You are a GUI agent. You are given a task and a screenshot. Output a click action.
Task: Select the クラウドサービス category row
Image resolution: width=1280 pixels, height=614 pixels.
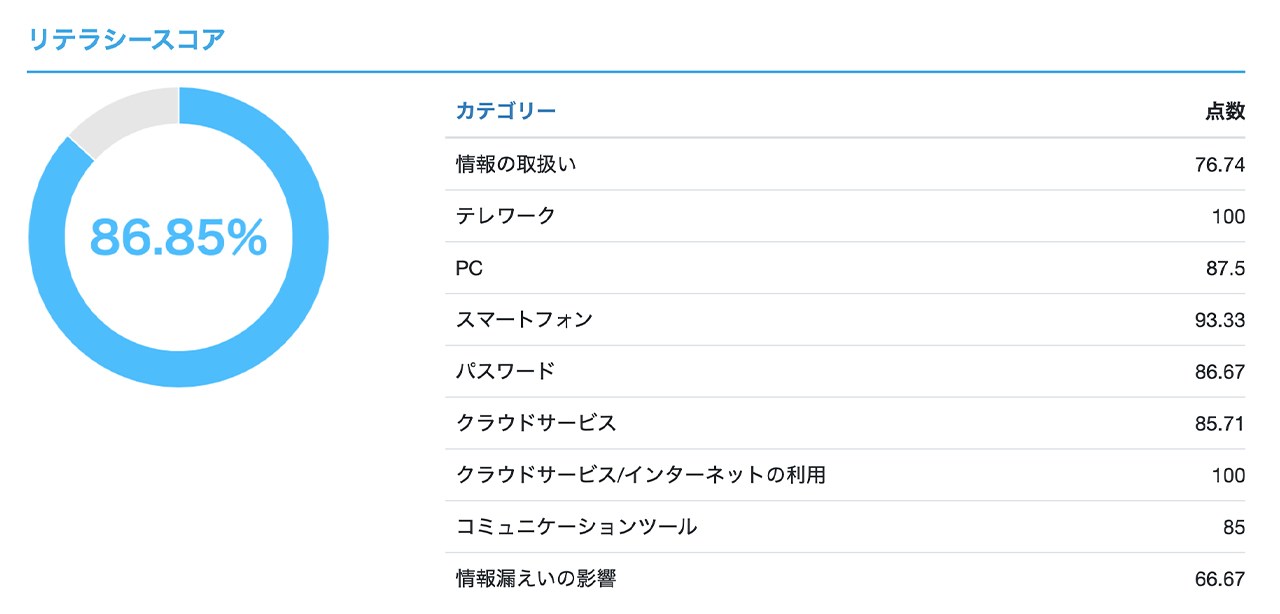[x=846, y=424]
